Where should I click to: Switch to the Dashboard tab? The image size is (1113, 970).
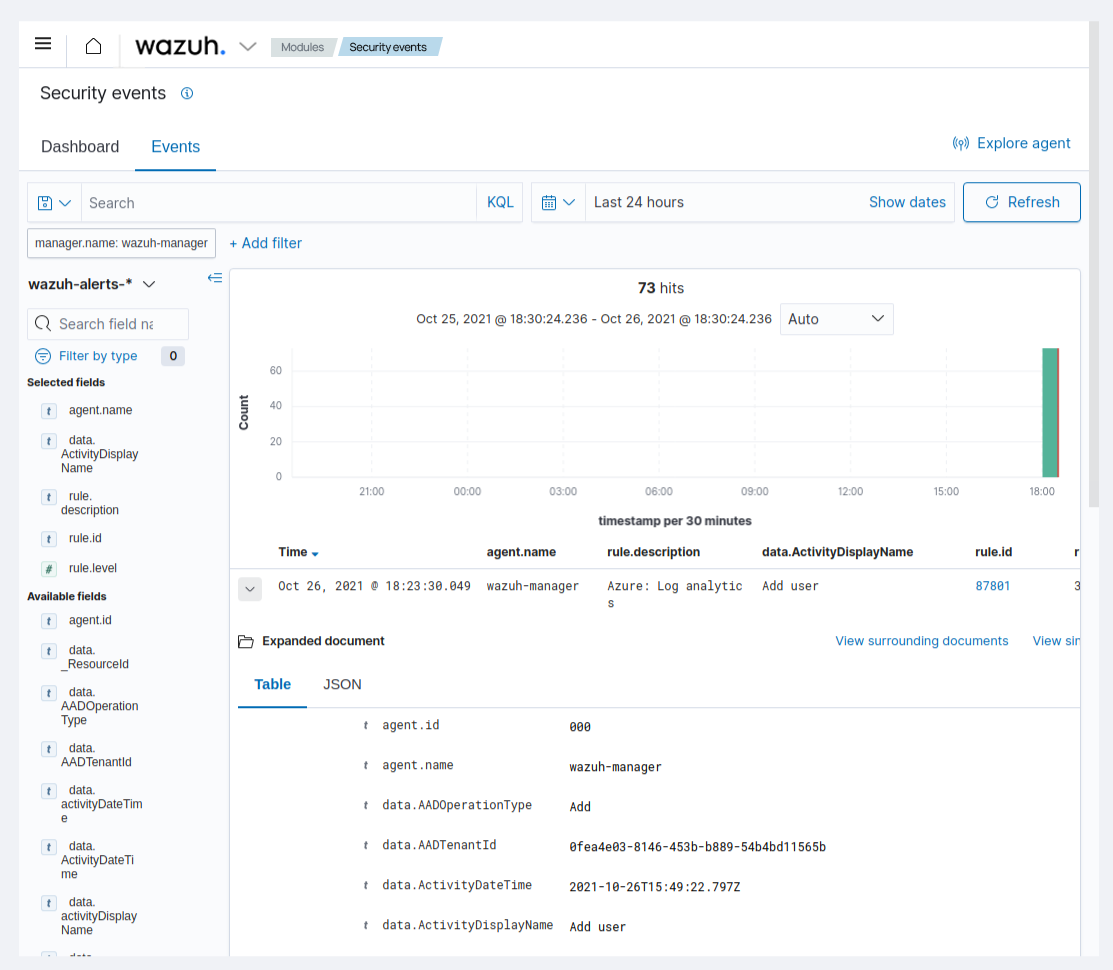(x=80, y=146)
